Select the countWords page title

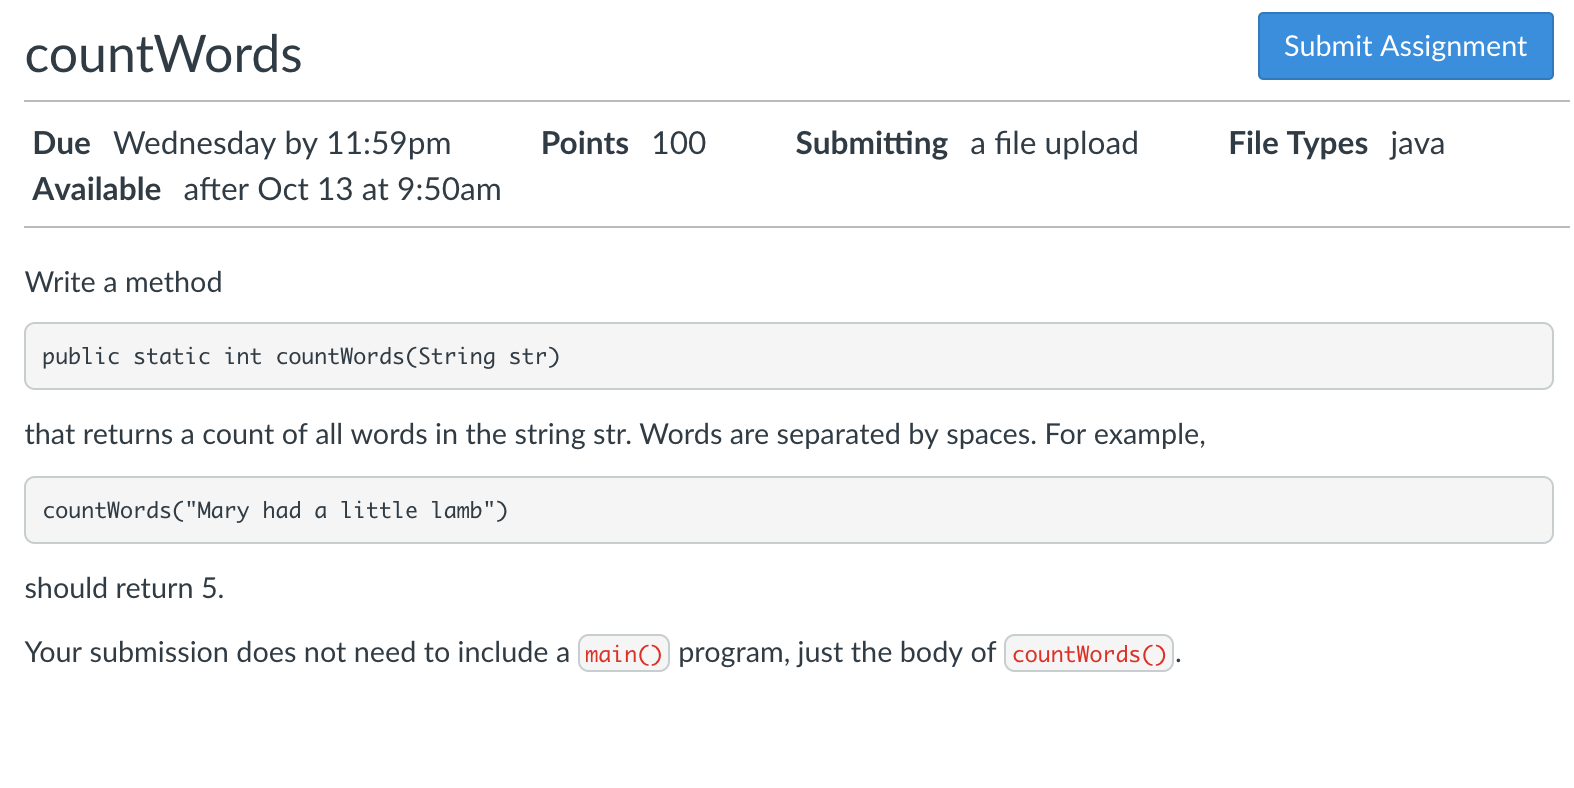pyautogui.click(x=162, y=55)
